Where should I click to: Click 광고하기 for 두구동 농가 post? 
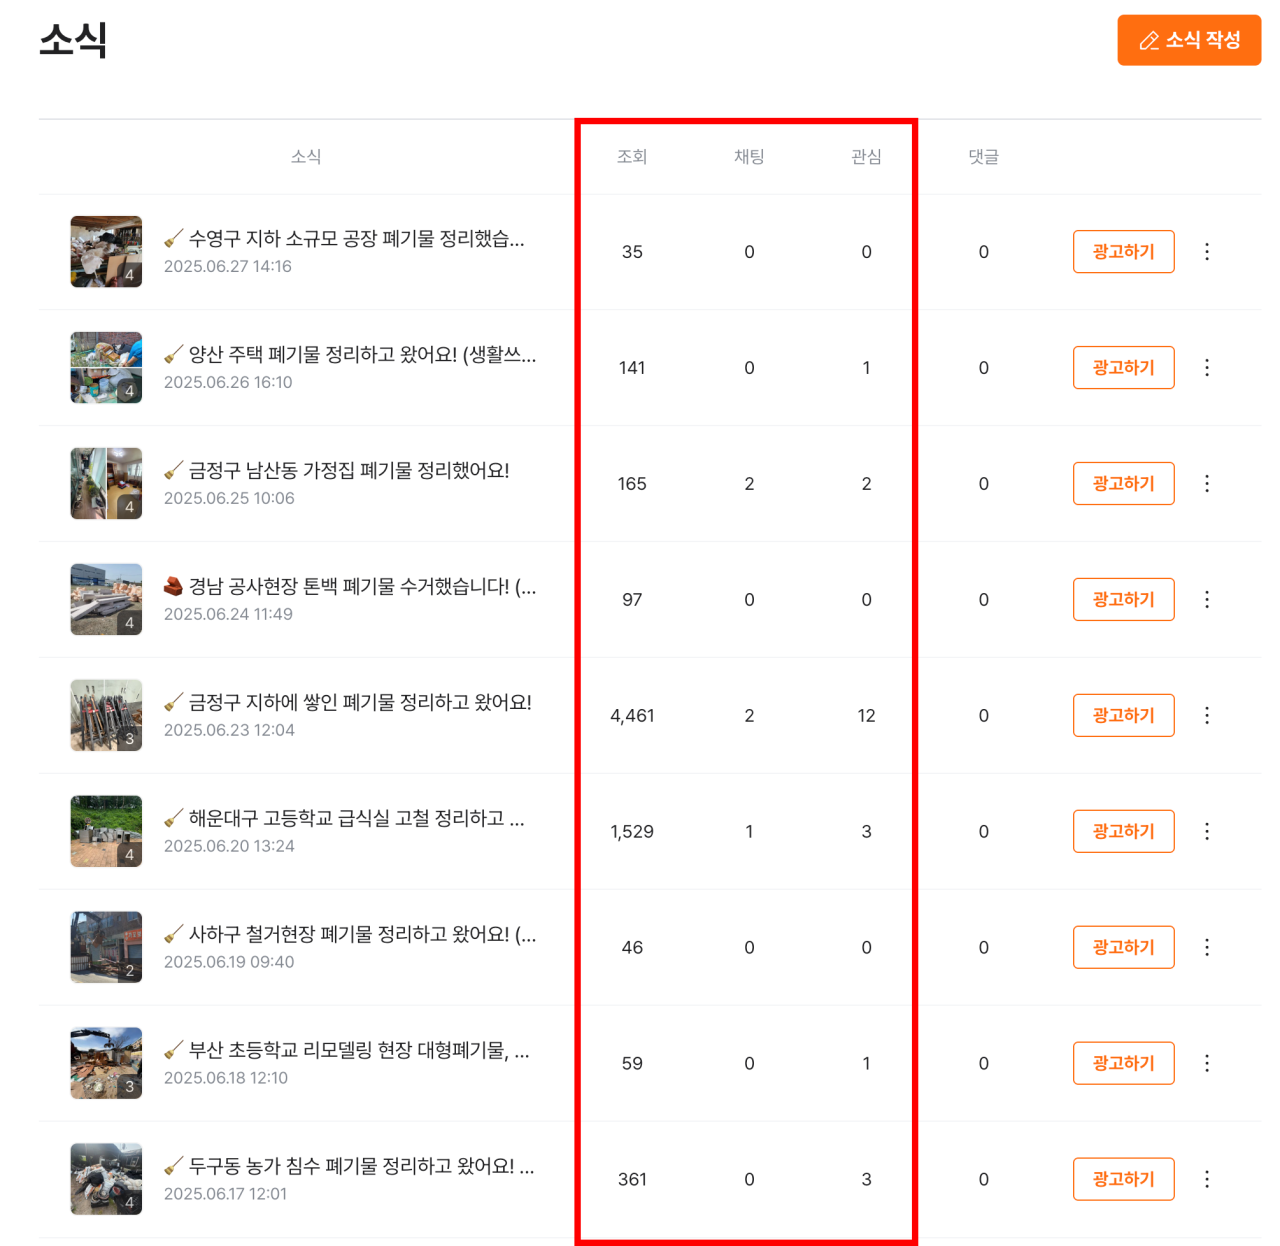pos(1123,1180)
